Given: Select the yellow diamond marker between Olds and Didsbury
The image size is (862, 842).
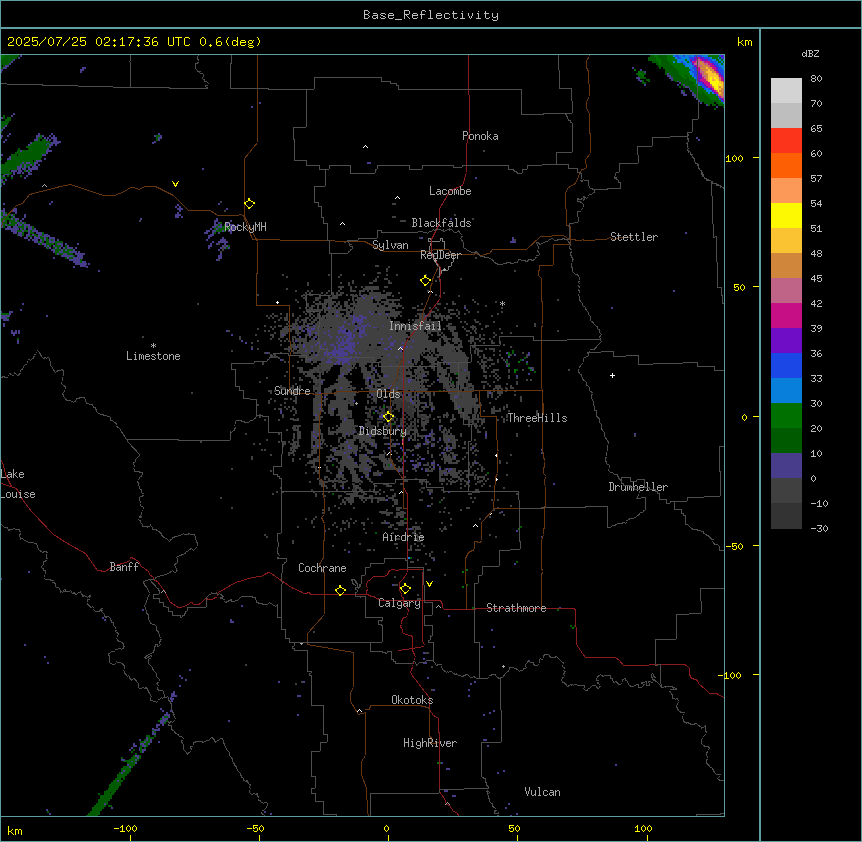Looking at the screenshot, I should [389, 417].
